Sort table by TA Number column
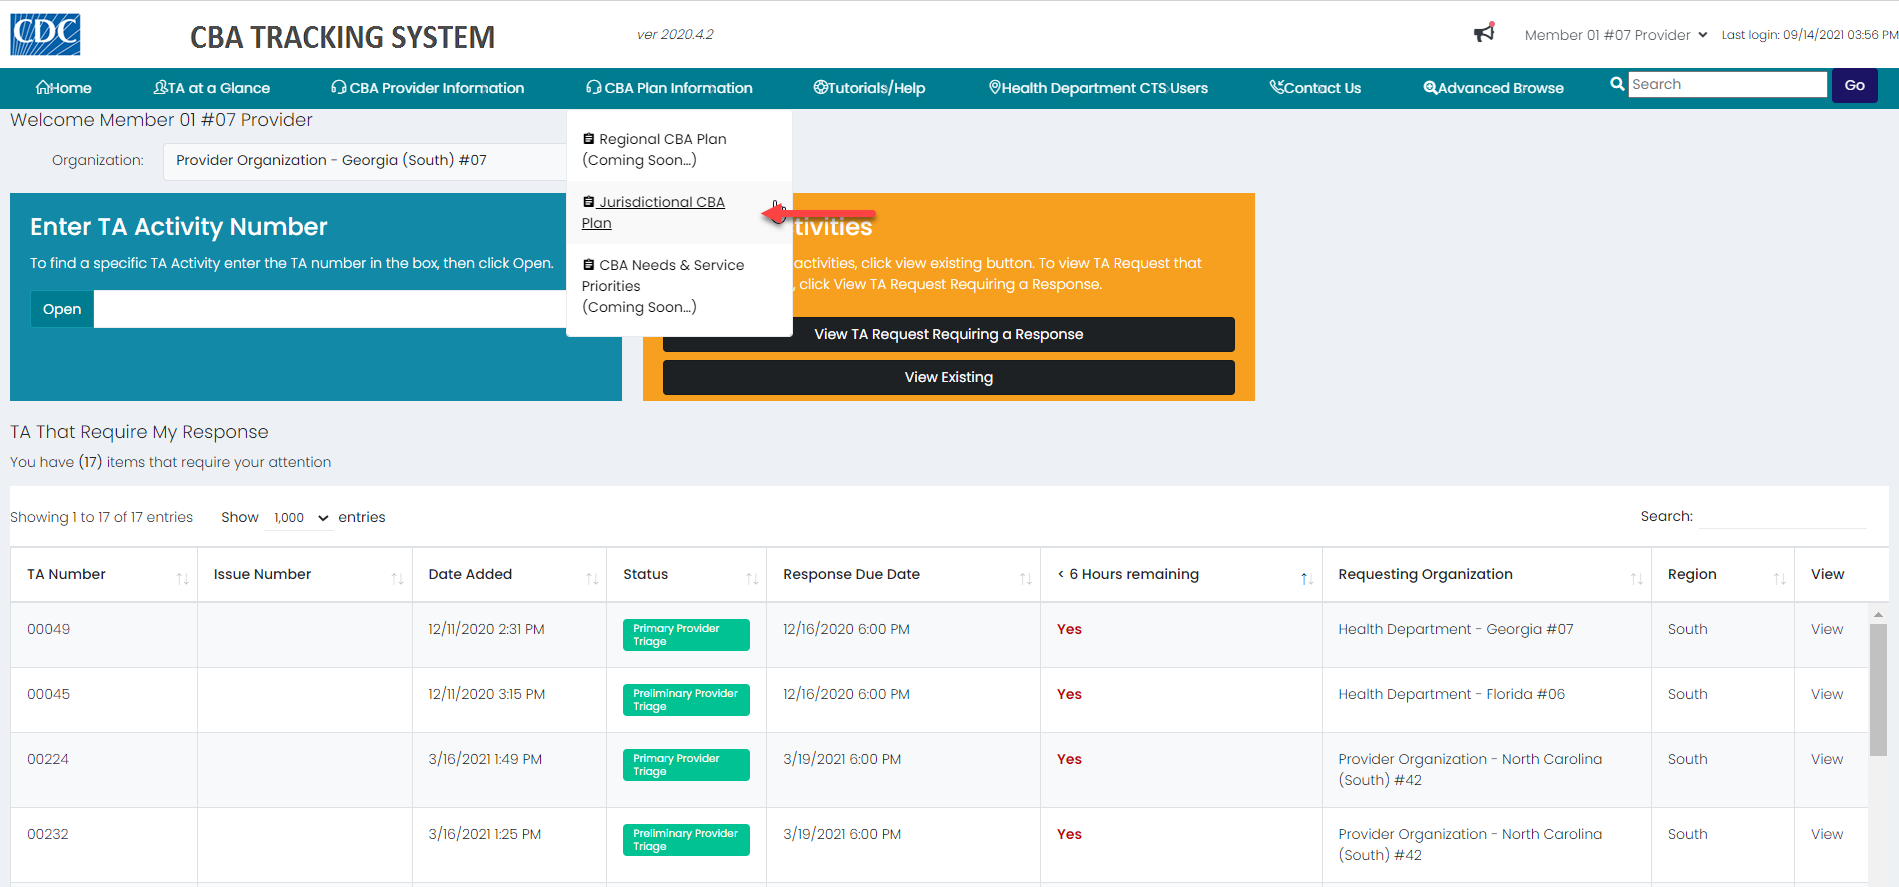Viewport: 1899px width, 887px height. coord(182,578)
